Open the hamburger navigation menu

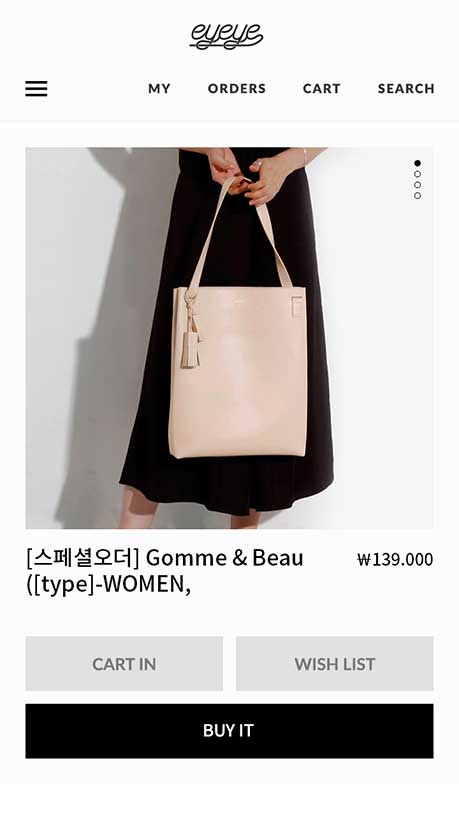click(36, 89)
